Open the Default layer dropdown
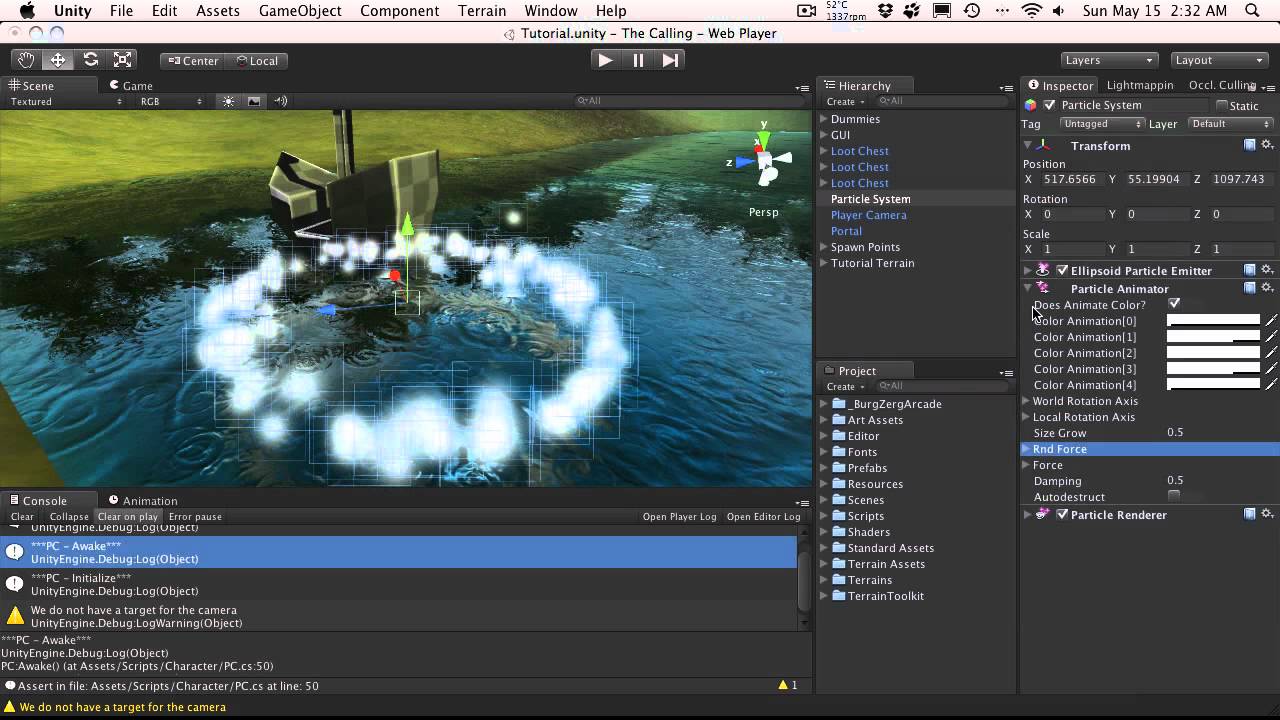Screen dimensions: 1280x720 [x=1230, y=124]
